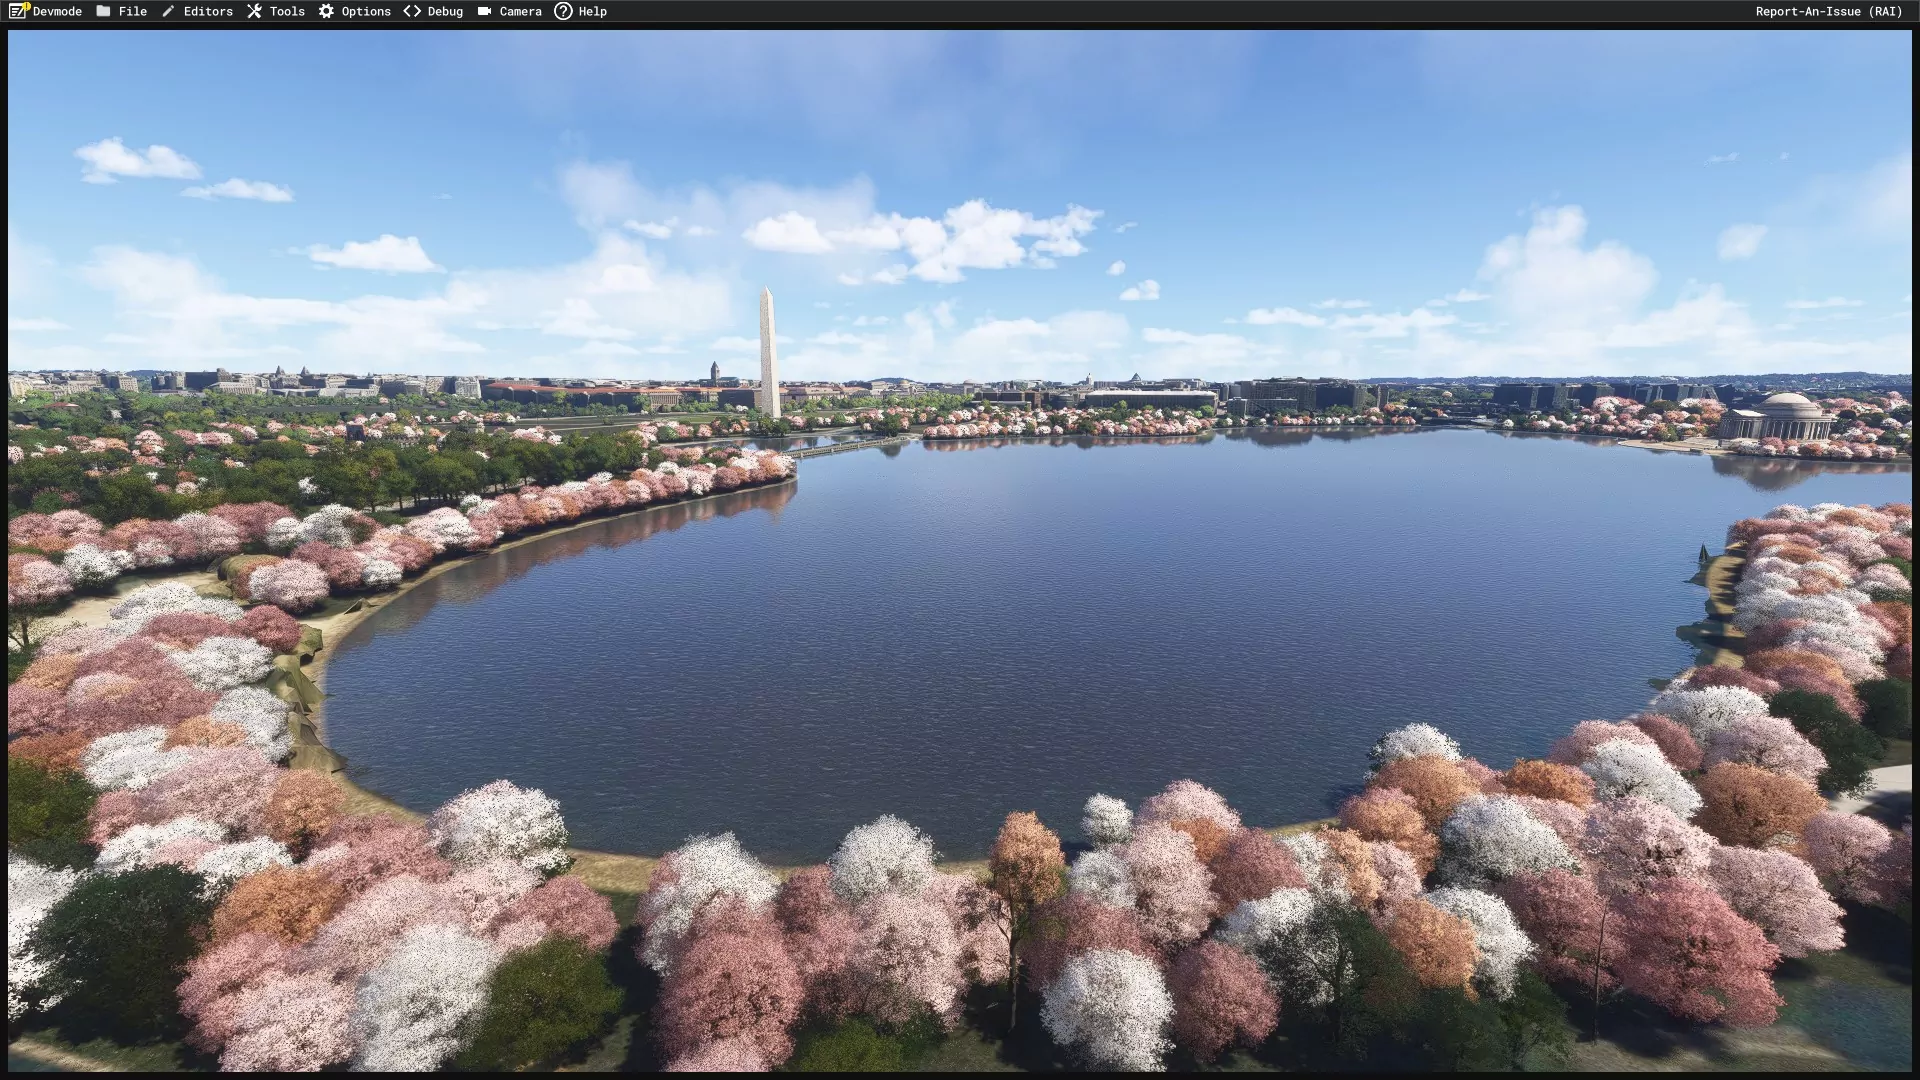Screen dimensions: 1920x1080
Task: Open the File menu label
Action: pyautogui.click(x=132, y=11)
